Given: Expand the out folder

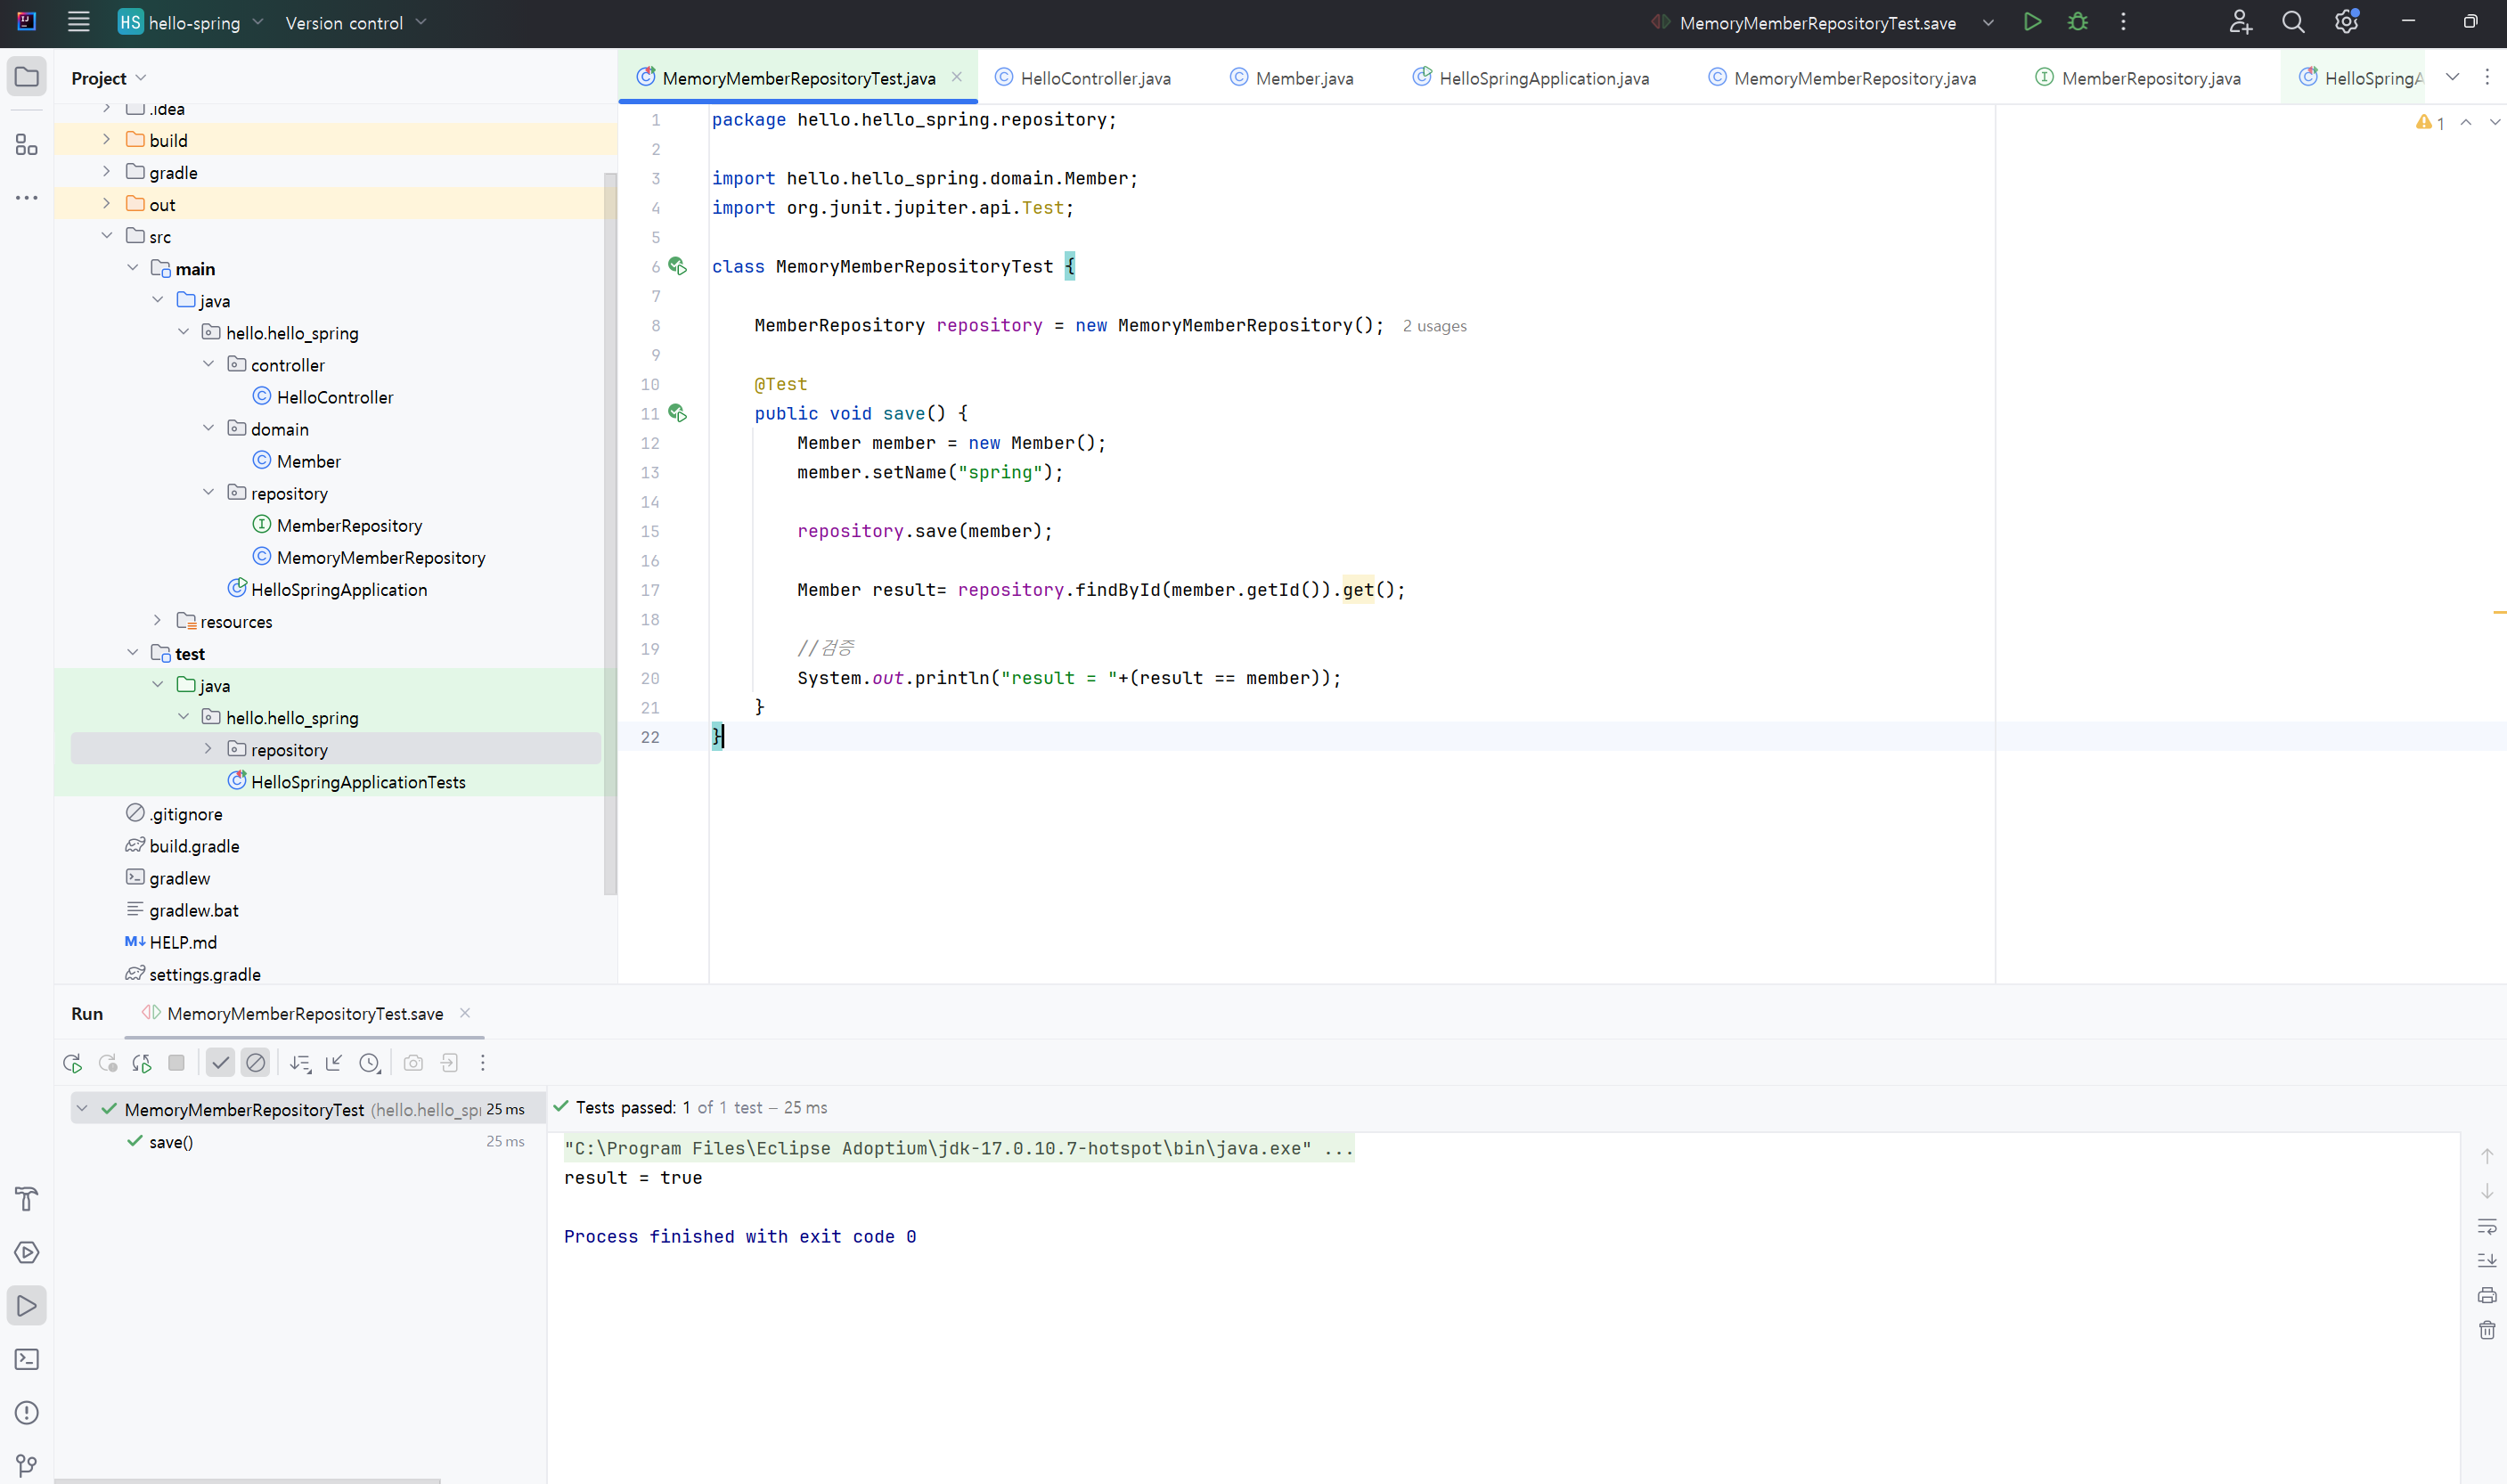Looking at the screenshot, I should point(106,204).
